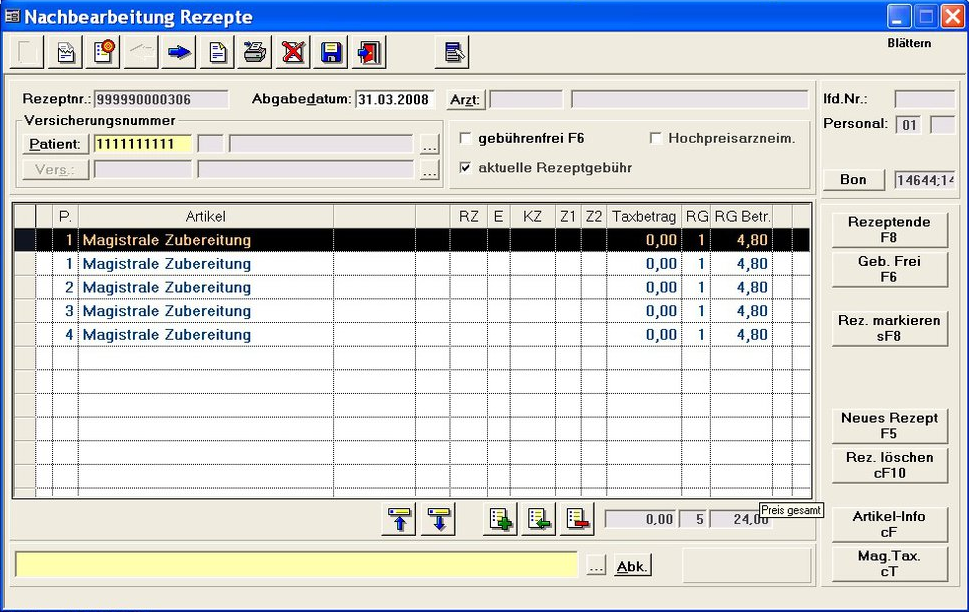Click the red X delete document icon
This screenshot has width=969, height=612.
(x=292, y=52)
